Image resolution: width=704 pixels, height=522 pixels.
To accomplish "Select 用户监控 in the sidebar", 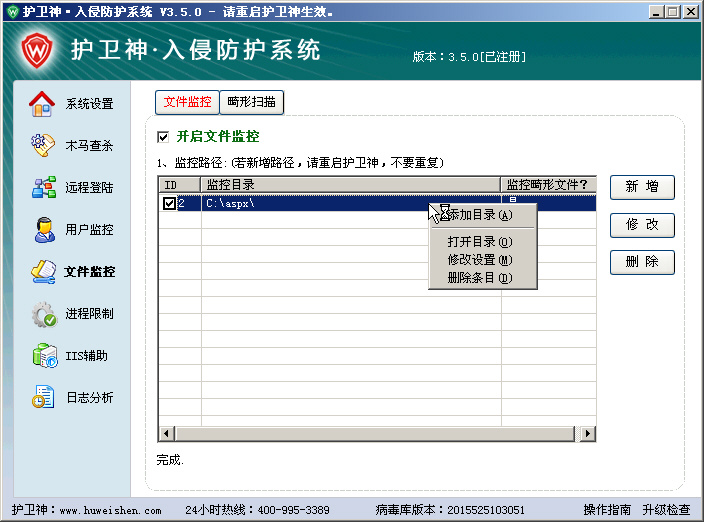I will pos(89,229).
